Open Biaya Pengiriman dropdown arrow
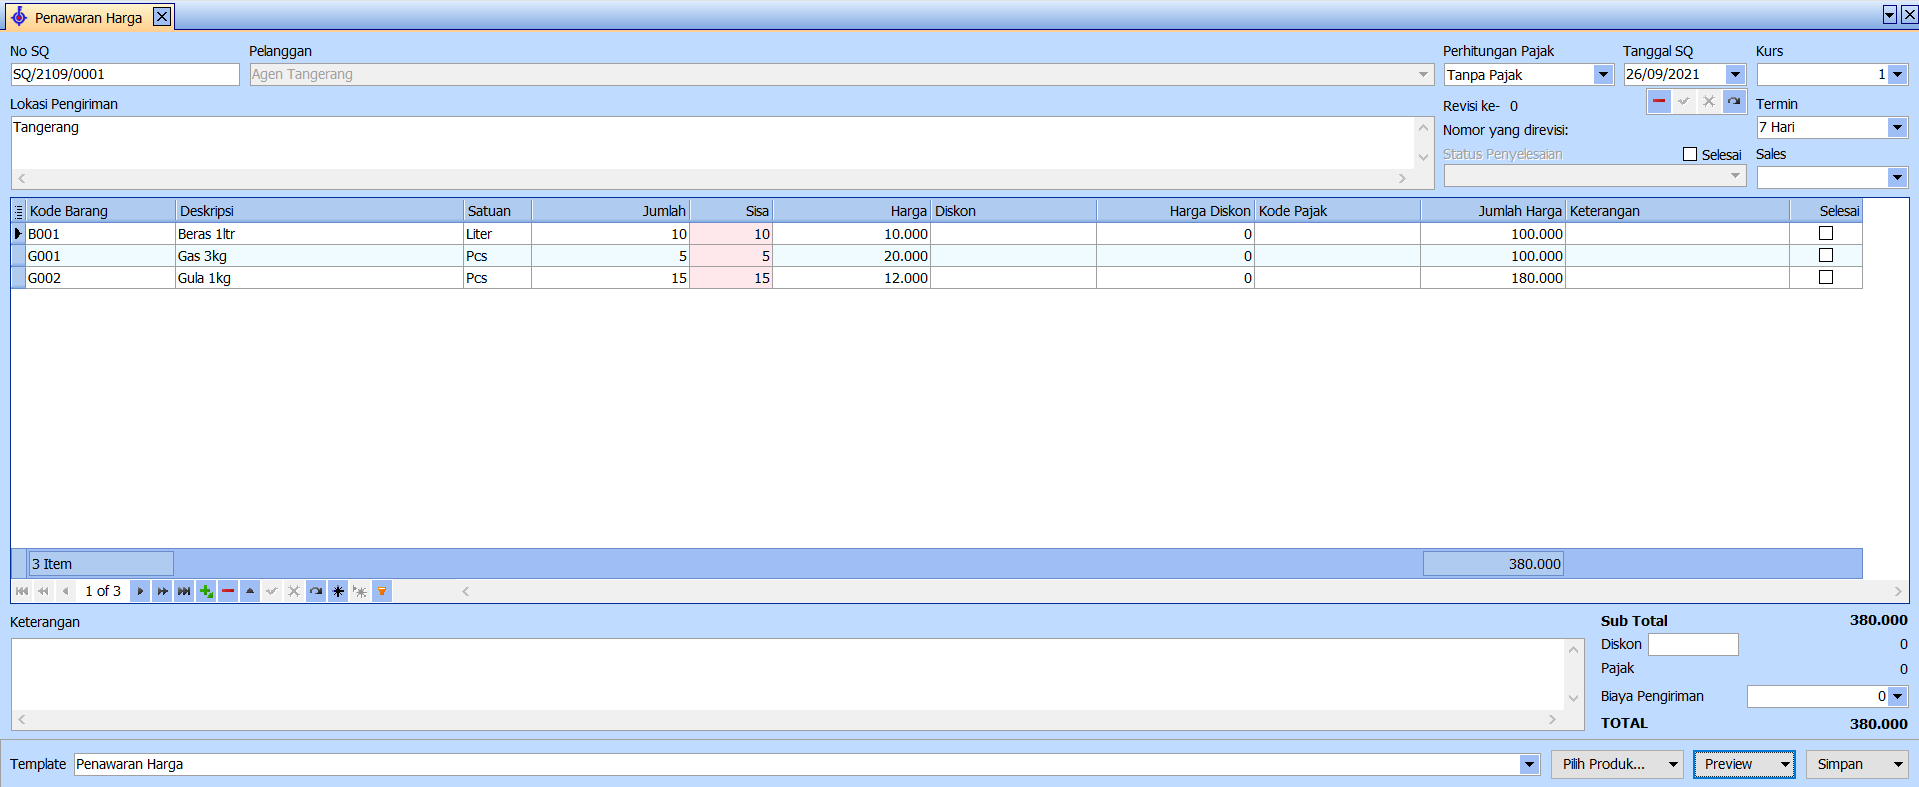 point(1897,697)
